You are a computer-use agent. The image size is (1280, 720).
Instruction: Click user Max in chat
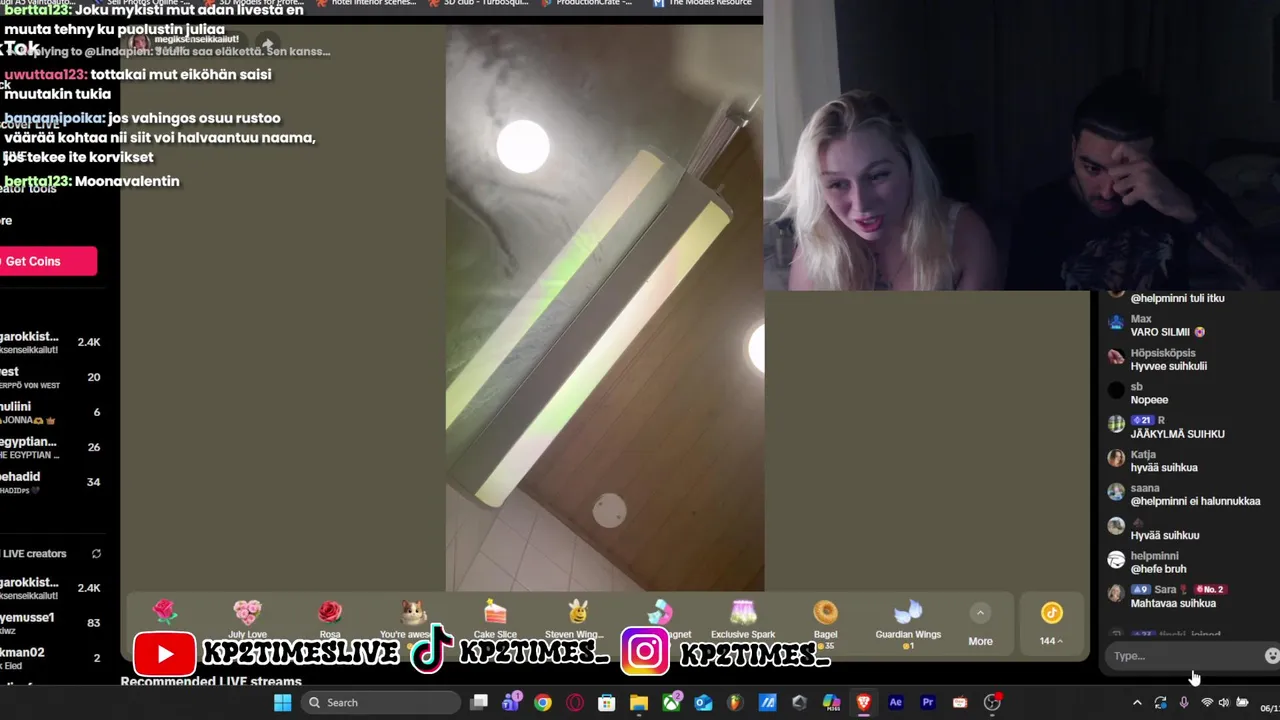pyautogui.click(x=1141, y=319)
